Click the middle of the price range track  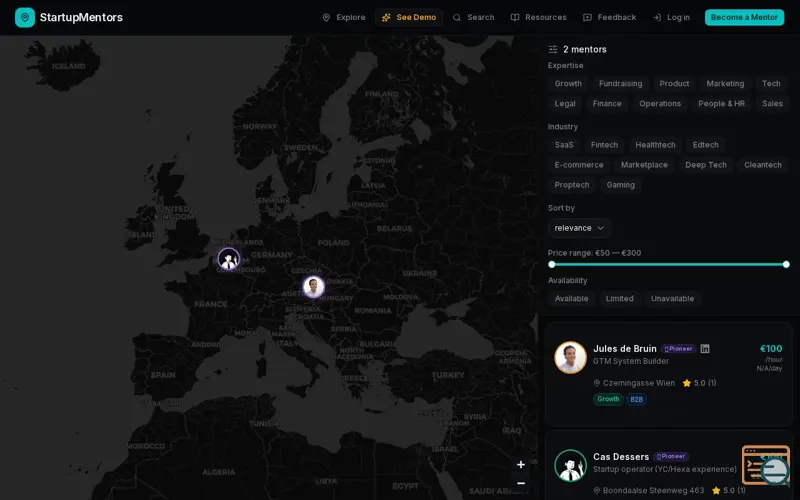tap(669, 264)
